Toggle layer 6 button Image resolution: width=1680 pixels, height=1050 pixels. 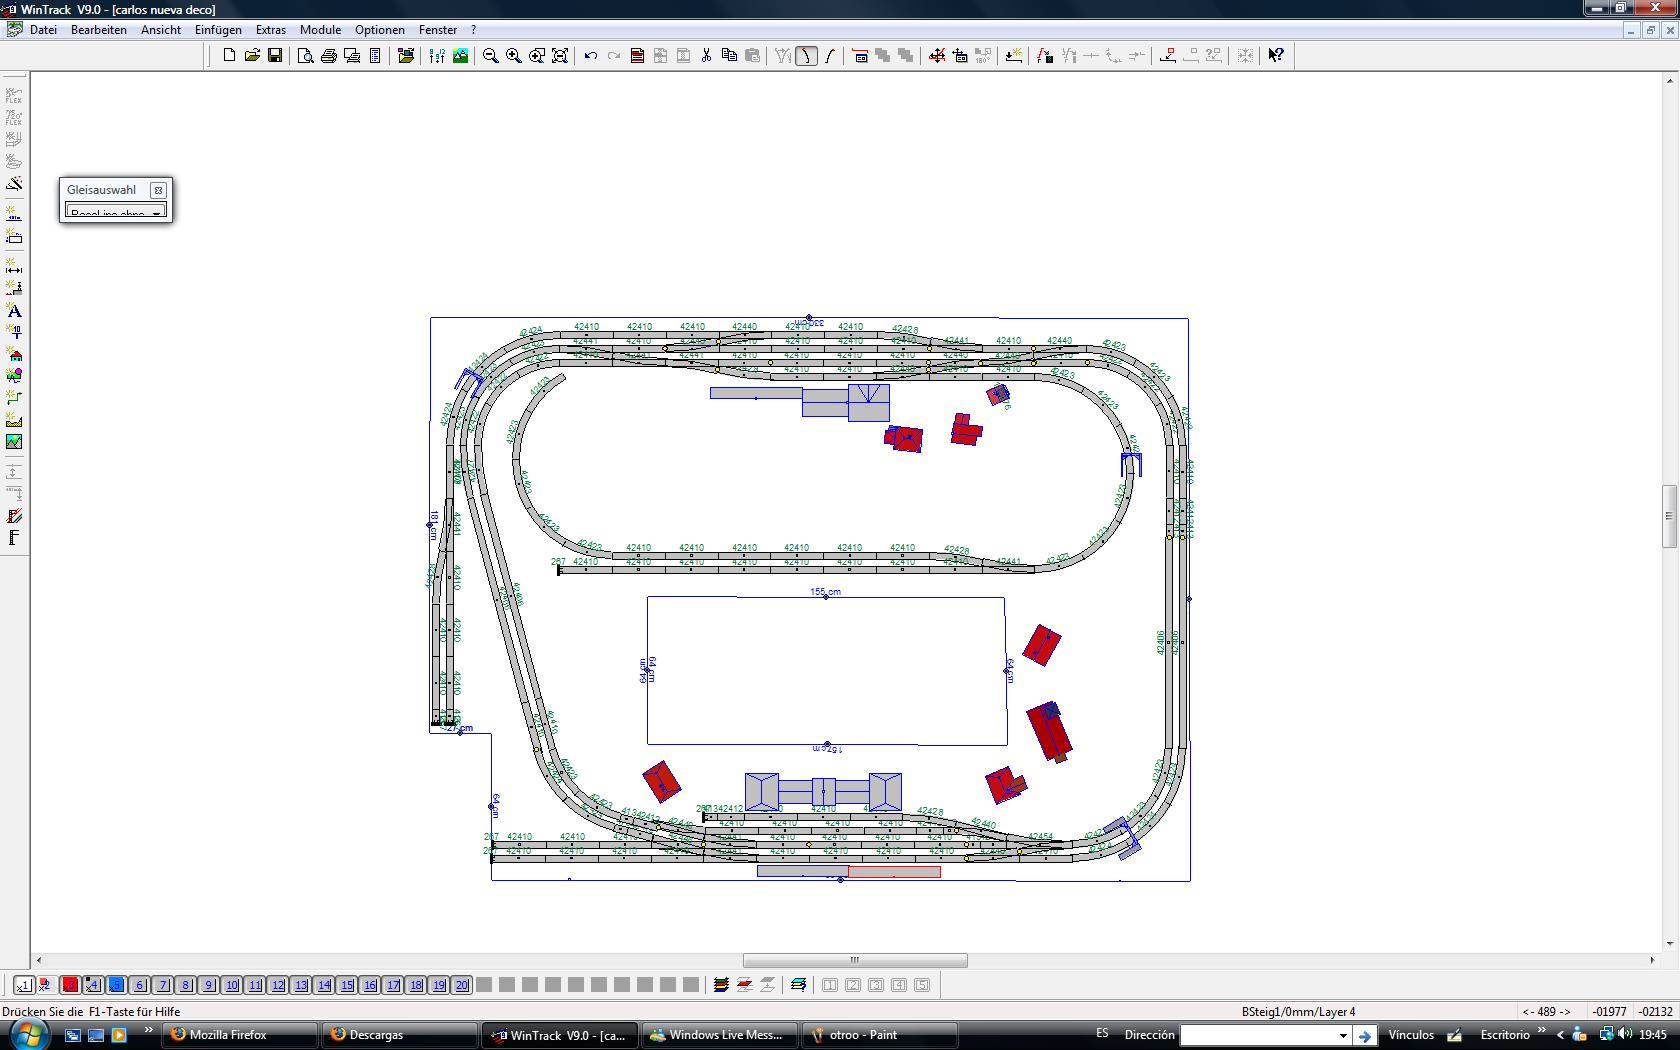pyautogui.click(x=140, y=985)
